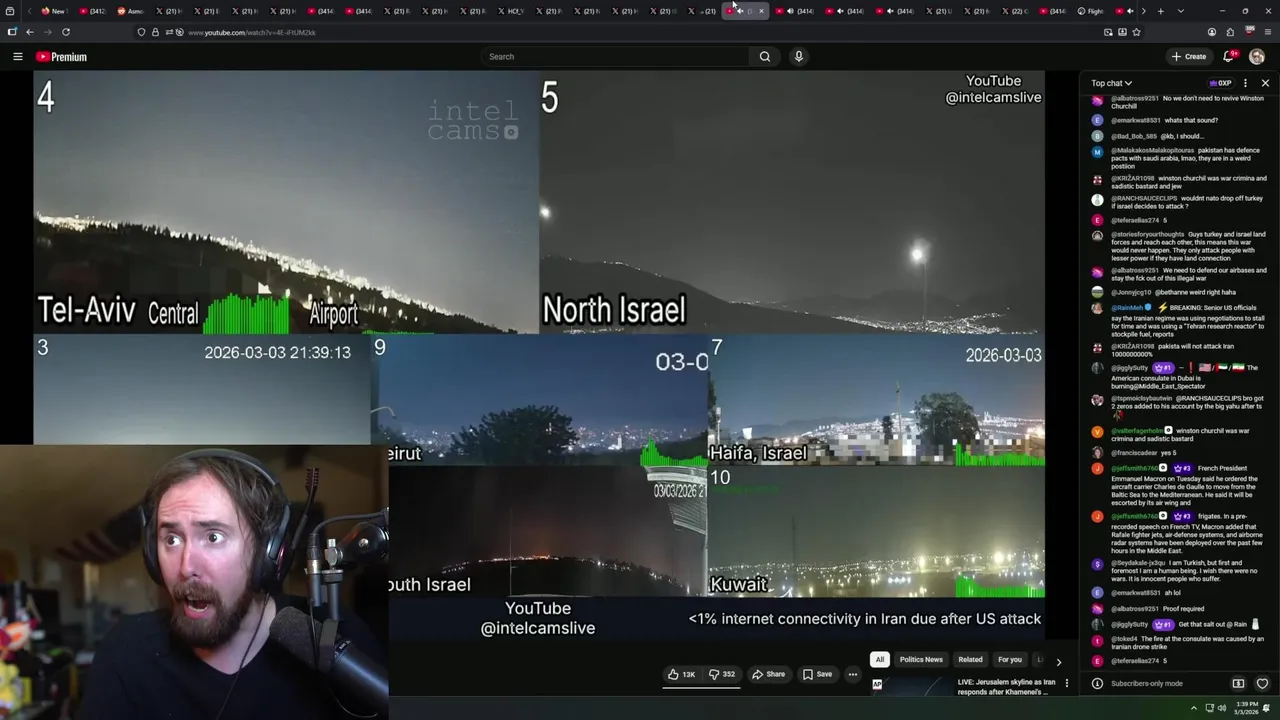
Task: Open Jerusalem skyline AP video thumbnail
Action: click(910, 687)
